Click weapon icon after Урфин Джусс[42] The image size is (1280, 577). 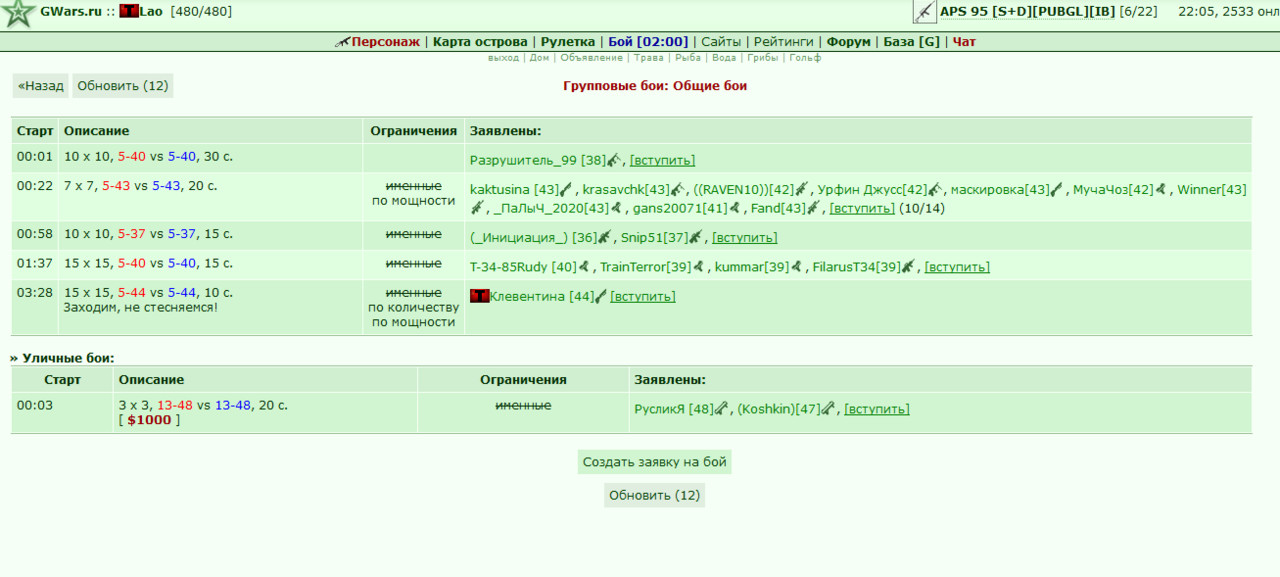click(x=935, y=190)
